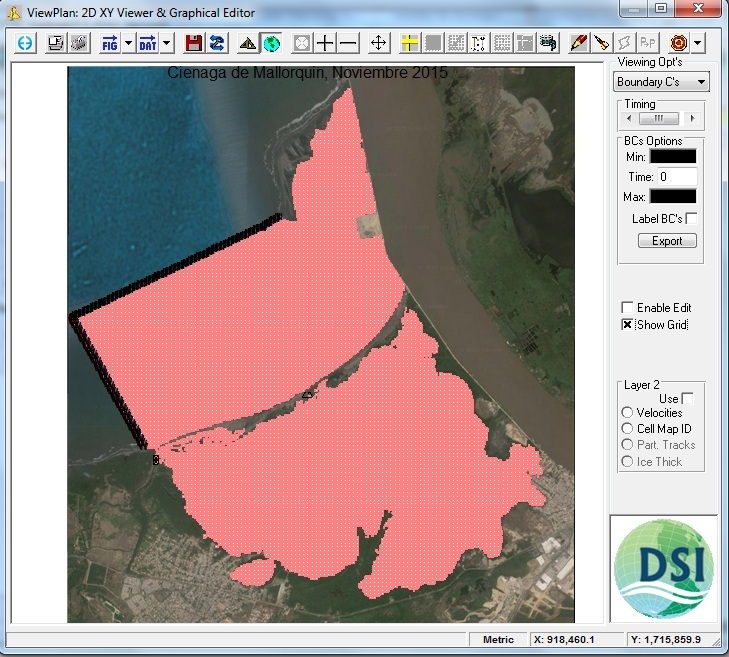Open the DAT export dropdown arrow
This screenshot has width=729, height=657.
166,43
